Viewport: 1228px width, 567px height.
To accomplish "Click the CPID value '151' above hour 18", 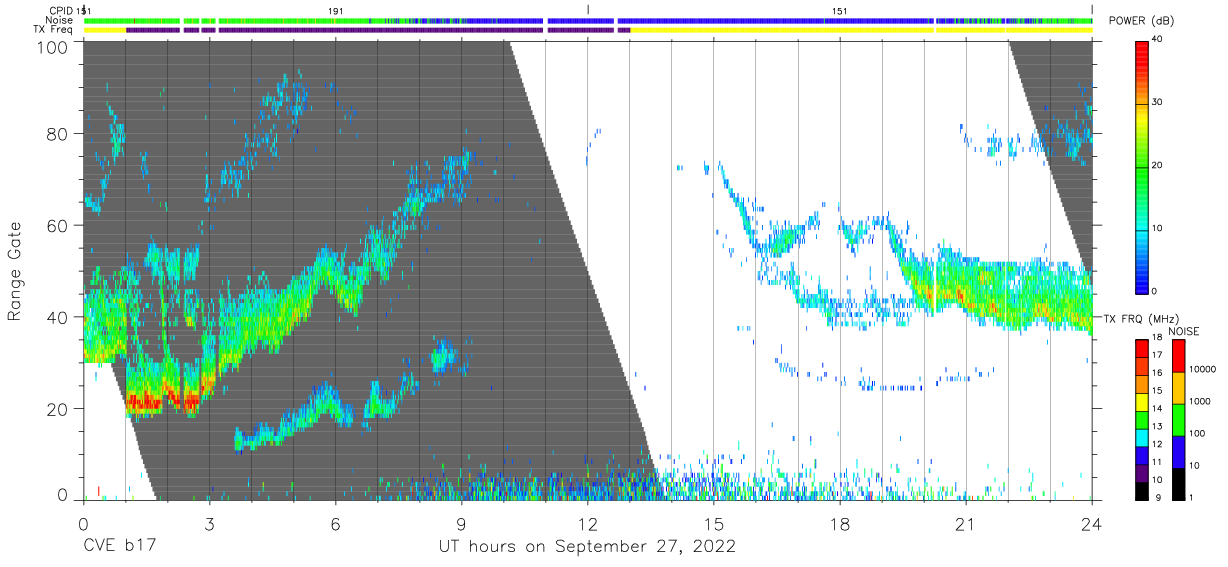I will [839, 10].
